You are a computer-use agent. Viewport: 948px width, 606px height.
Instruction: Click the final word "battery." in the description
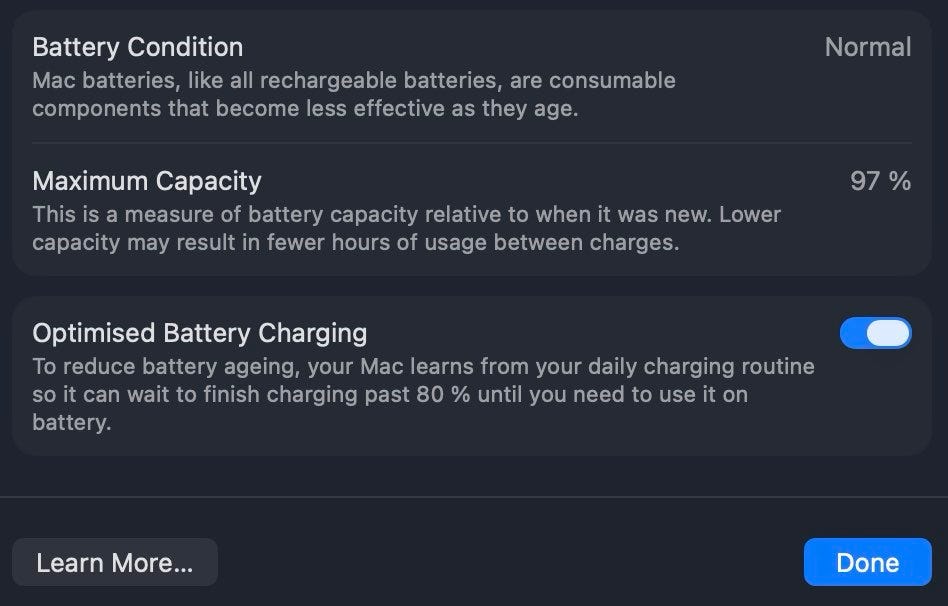tap(71, 422)
